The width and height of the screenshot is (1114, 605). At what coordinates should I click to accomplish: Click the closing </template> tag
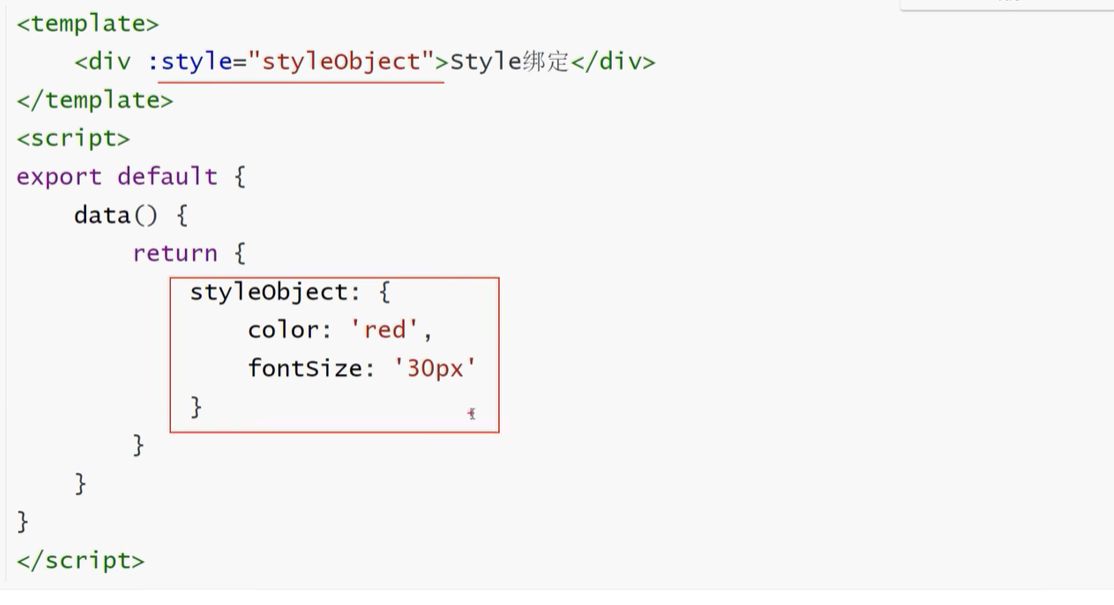pyautogui.click(x=94, y=100)
